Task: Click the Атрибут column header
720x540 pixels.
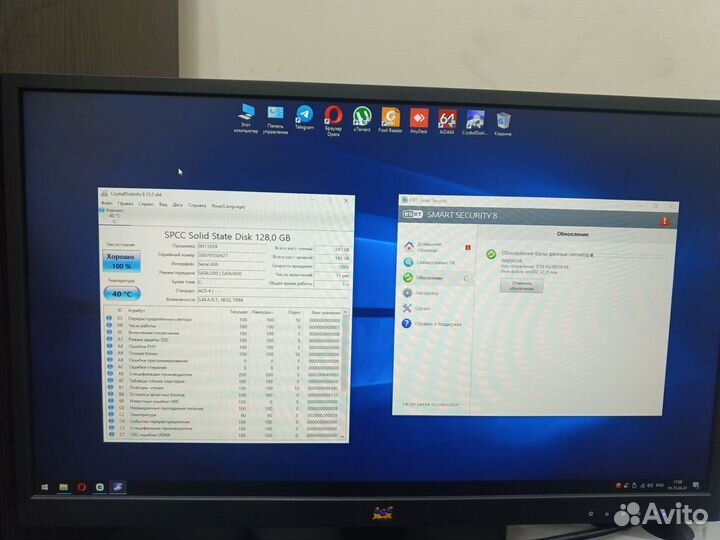Action: pos(136,311)
